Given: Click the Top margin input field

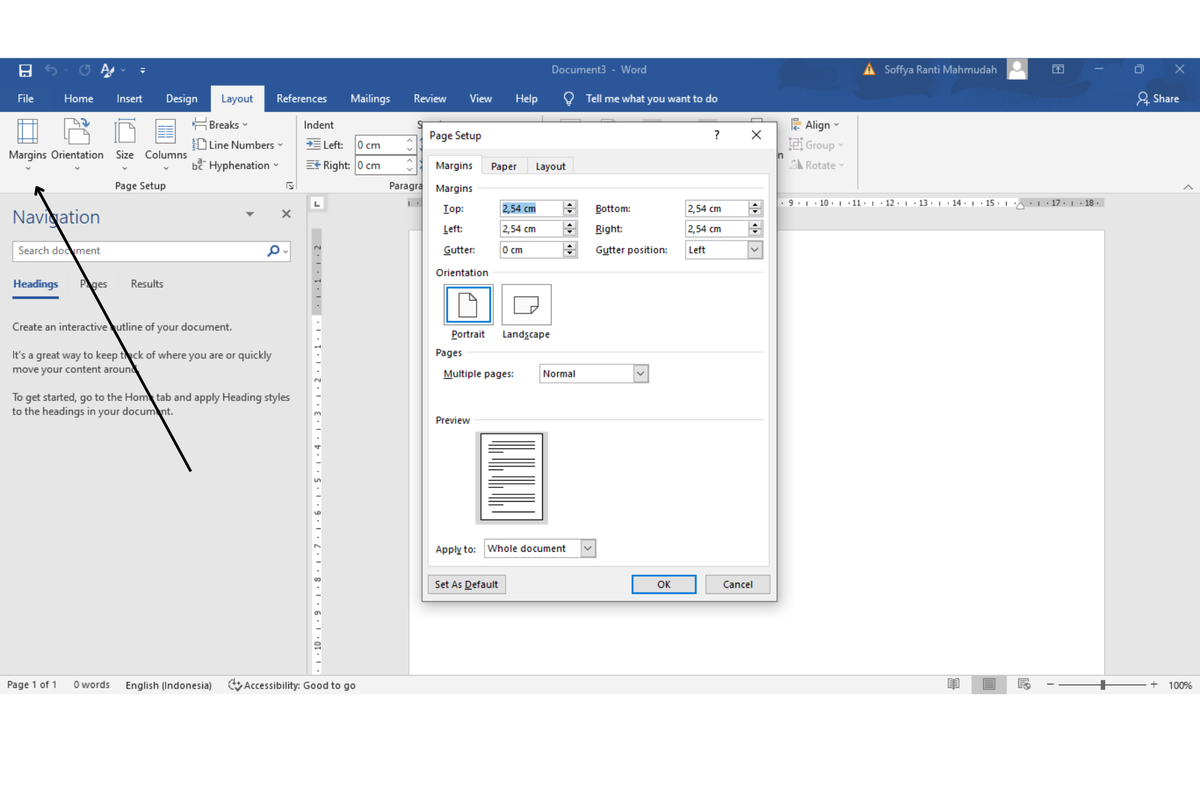Looking at the screenshot, I should tap(530, 209).
